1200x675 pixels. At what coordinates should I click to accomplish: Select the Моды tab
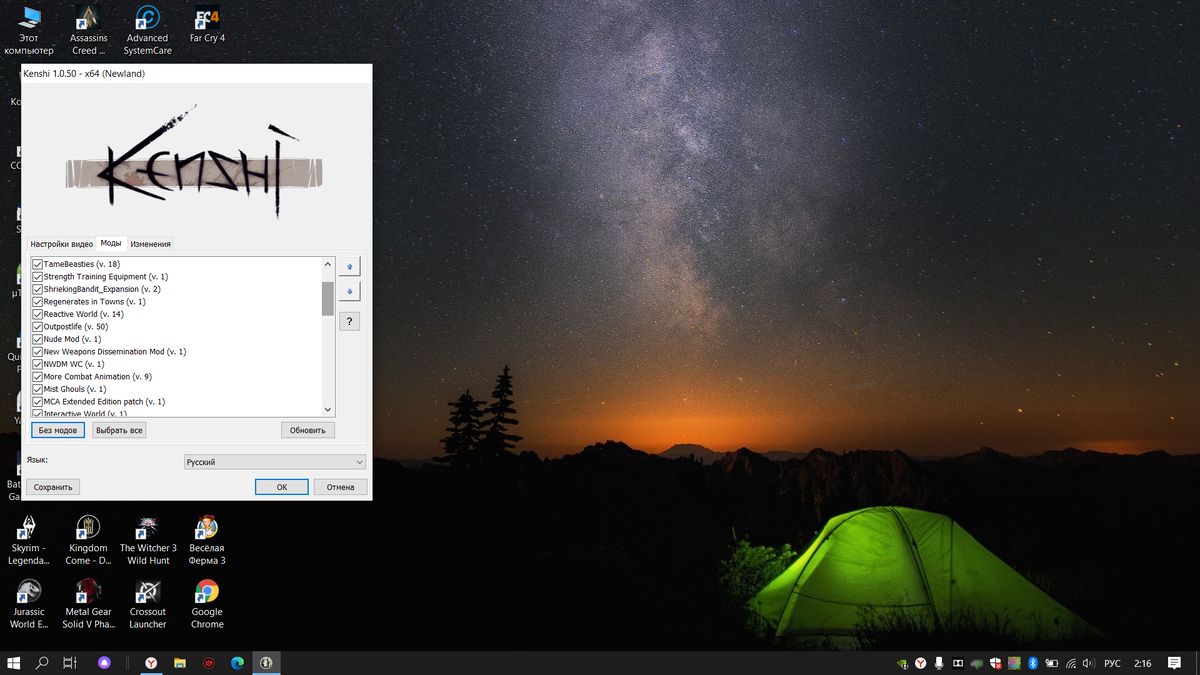coord(111,243)
